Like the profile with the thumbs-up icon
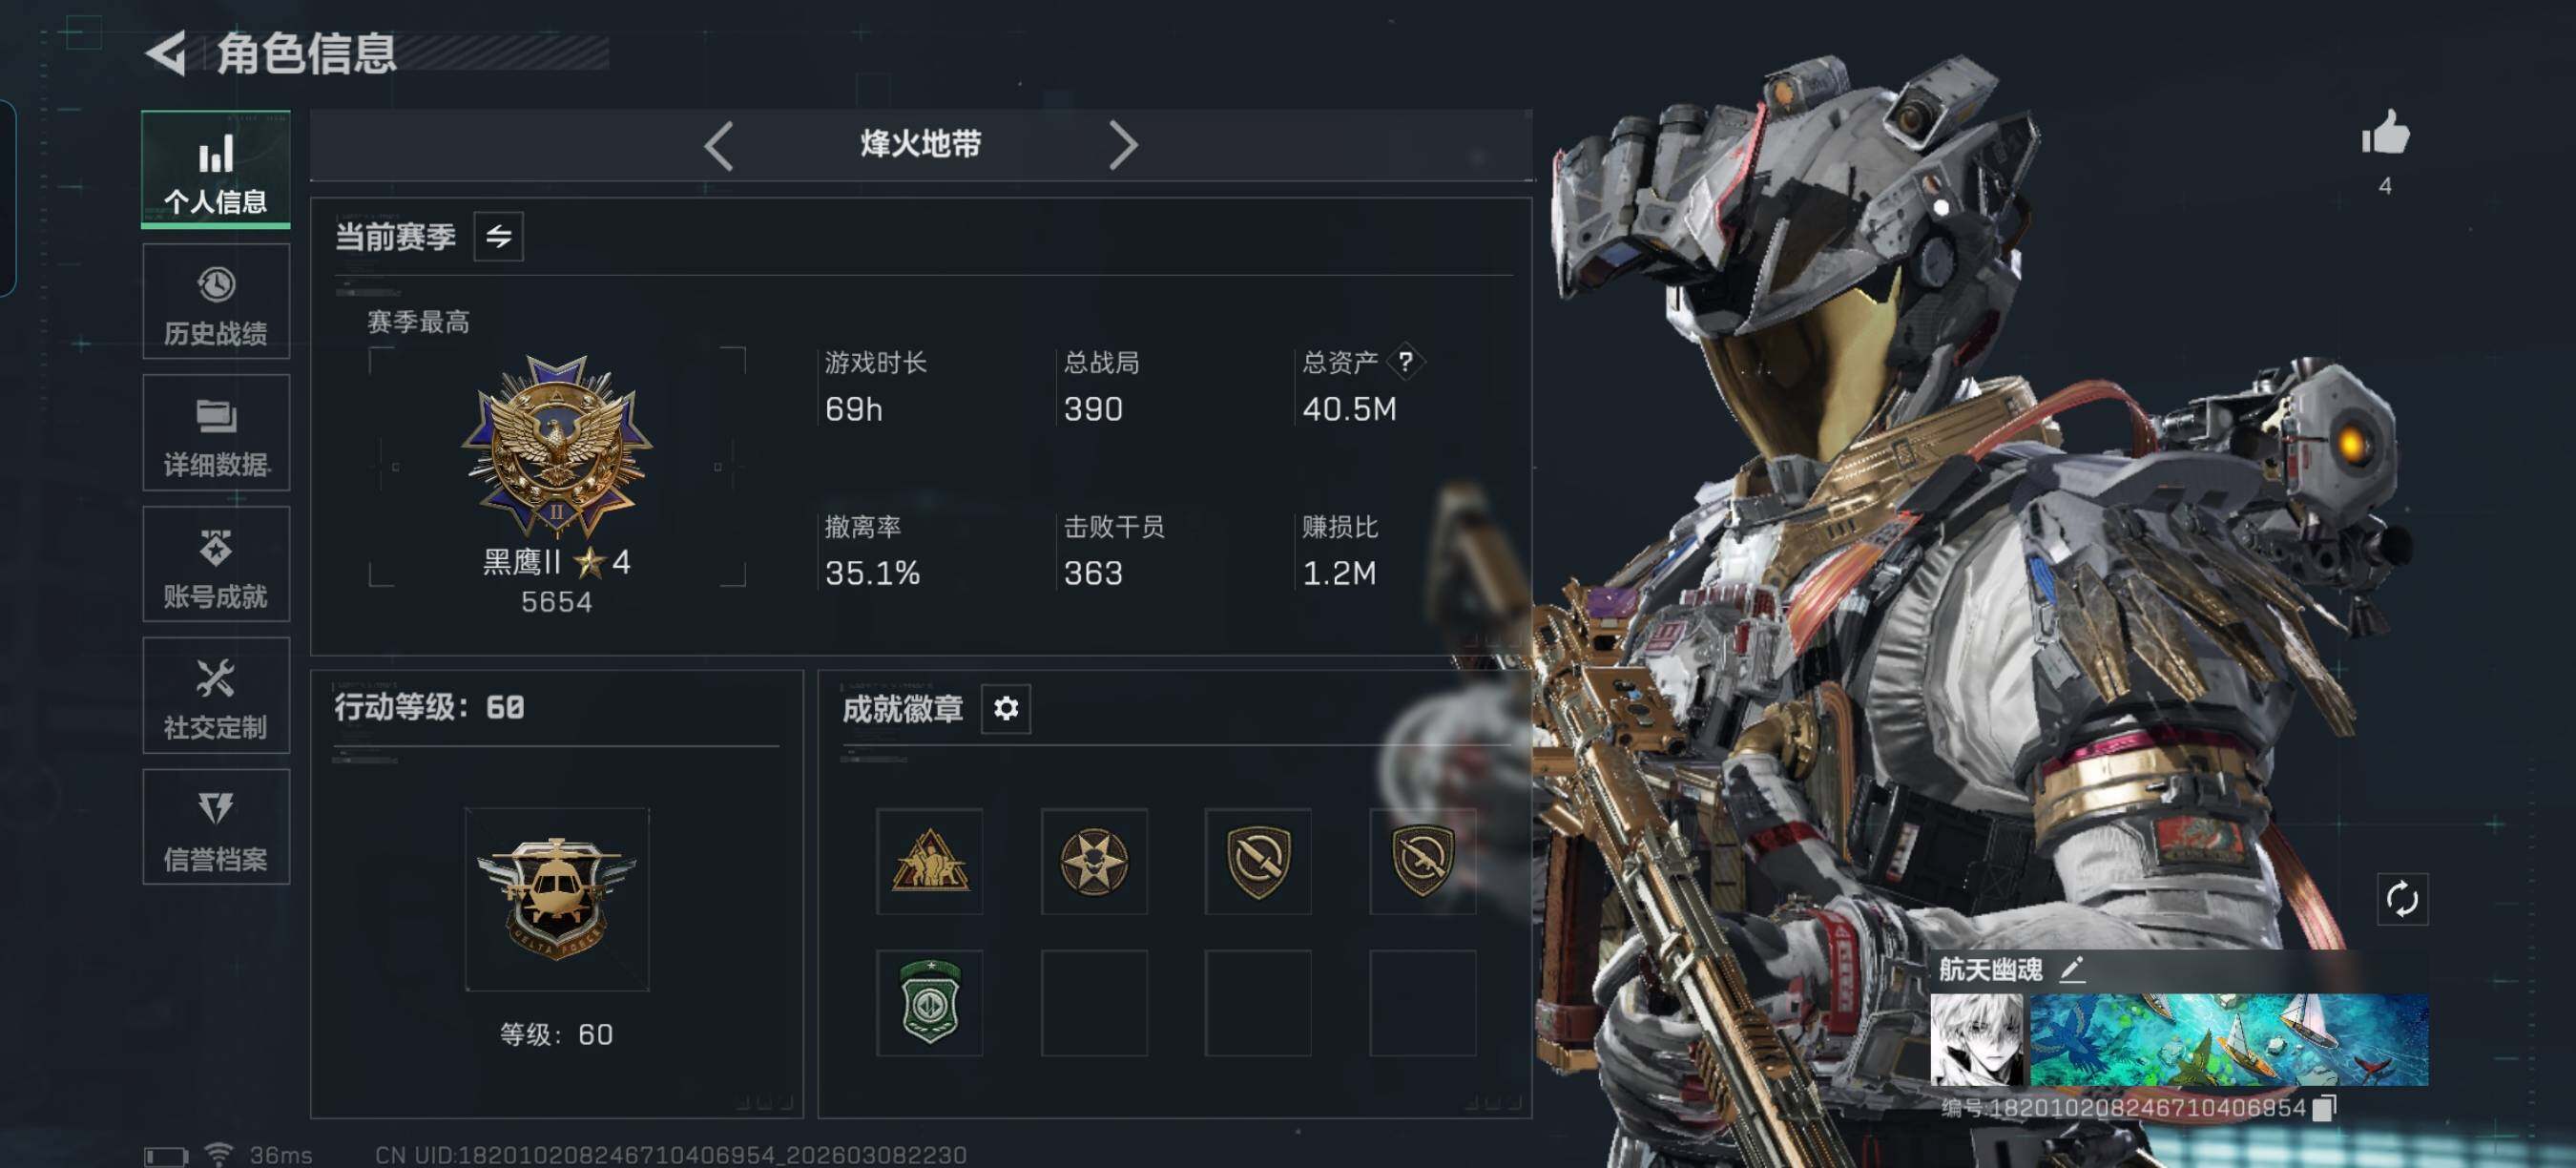This screenshot has width=2576, height=1168. tap(2385, 132)
